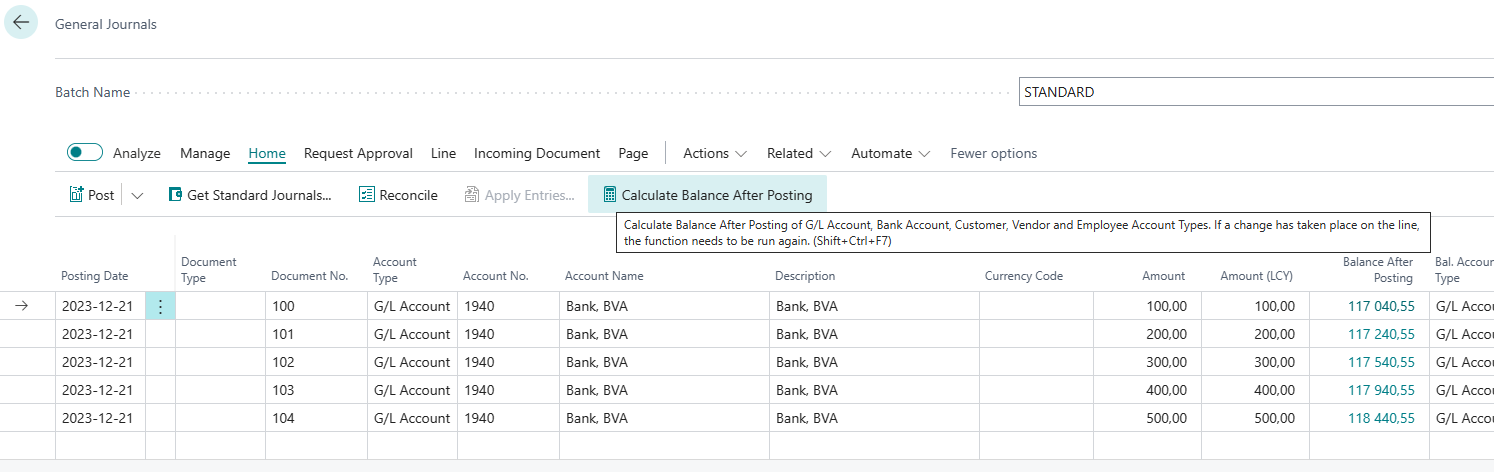Viewport: 1494px width, 472px height.
Task: Click Calculate Balance After Posting
Action: pyautogui.click(x=707, y=195)
